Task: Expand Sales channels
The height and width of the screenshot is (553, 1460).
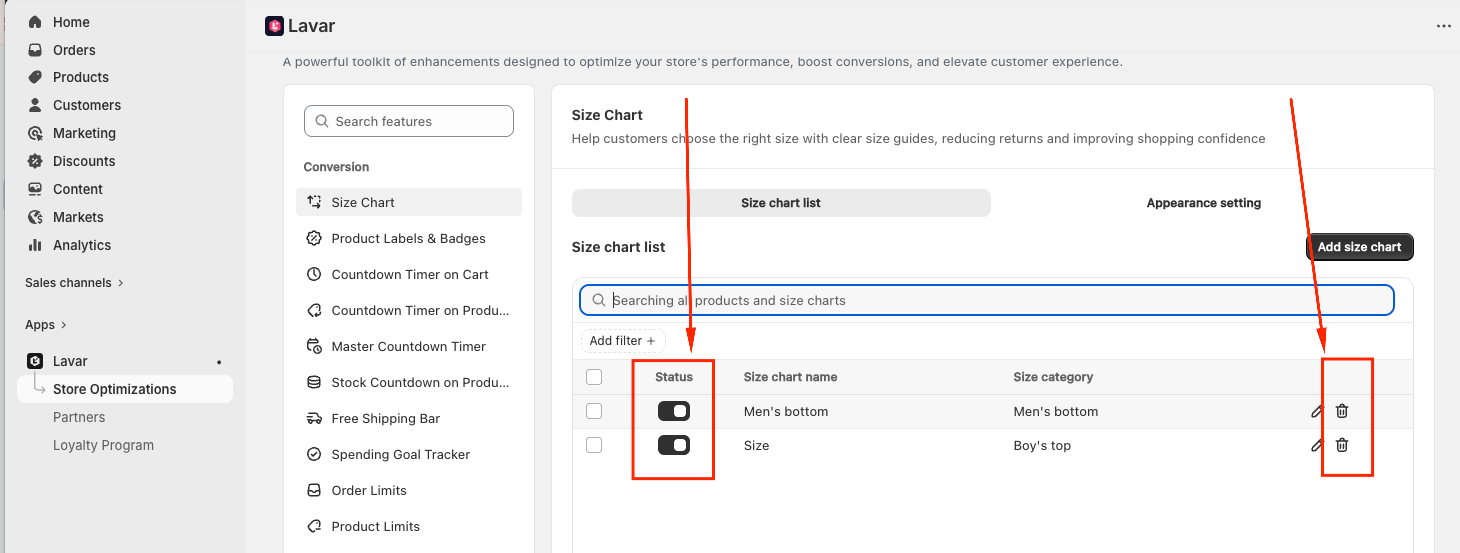Action: (x=74, y=283)
